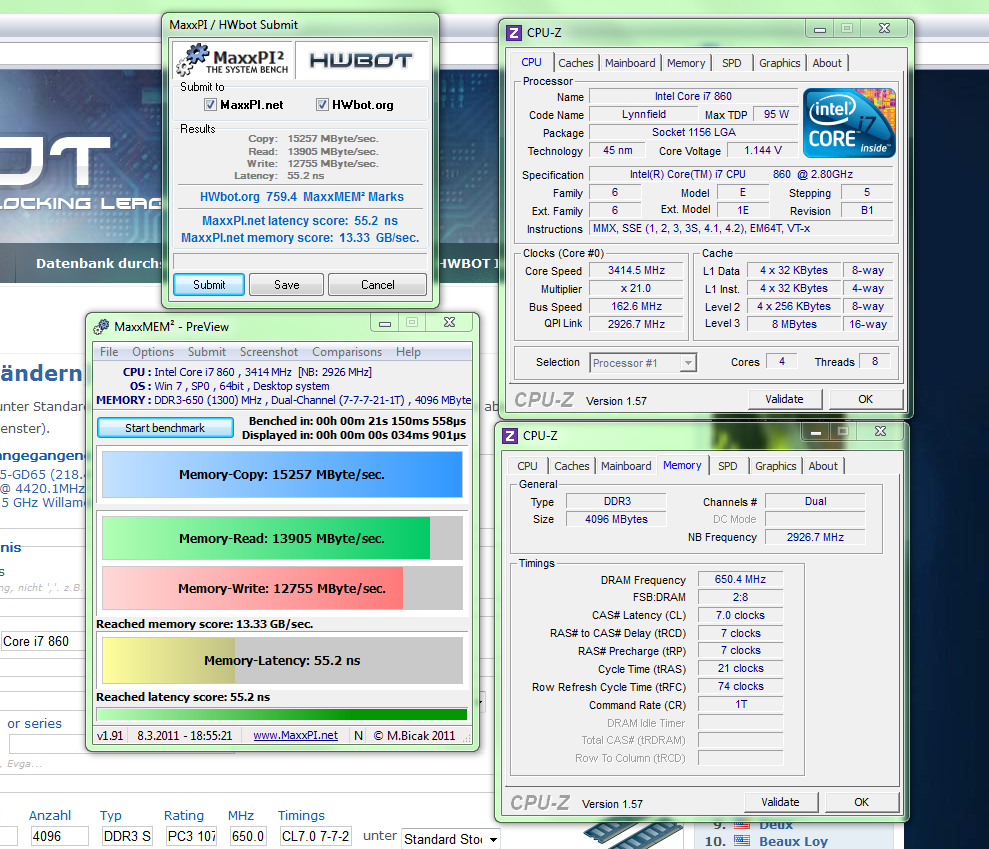The width and height of the screenshot is (989, 849).
Task: Open the Screenshot menu in MaxxMEM
Action: pyautogui.click(x=269, y=352)
